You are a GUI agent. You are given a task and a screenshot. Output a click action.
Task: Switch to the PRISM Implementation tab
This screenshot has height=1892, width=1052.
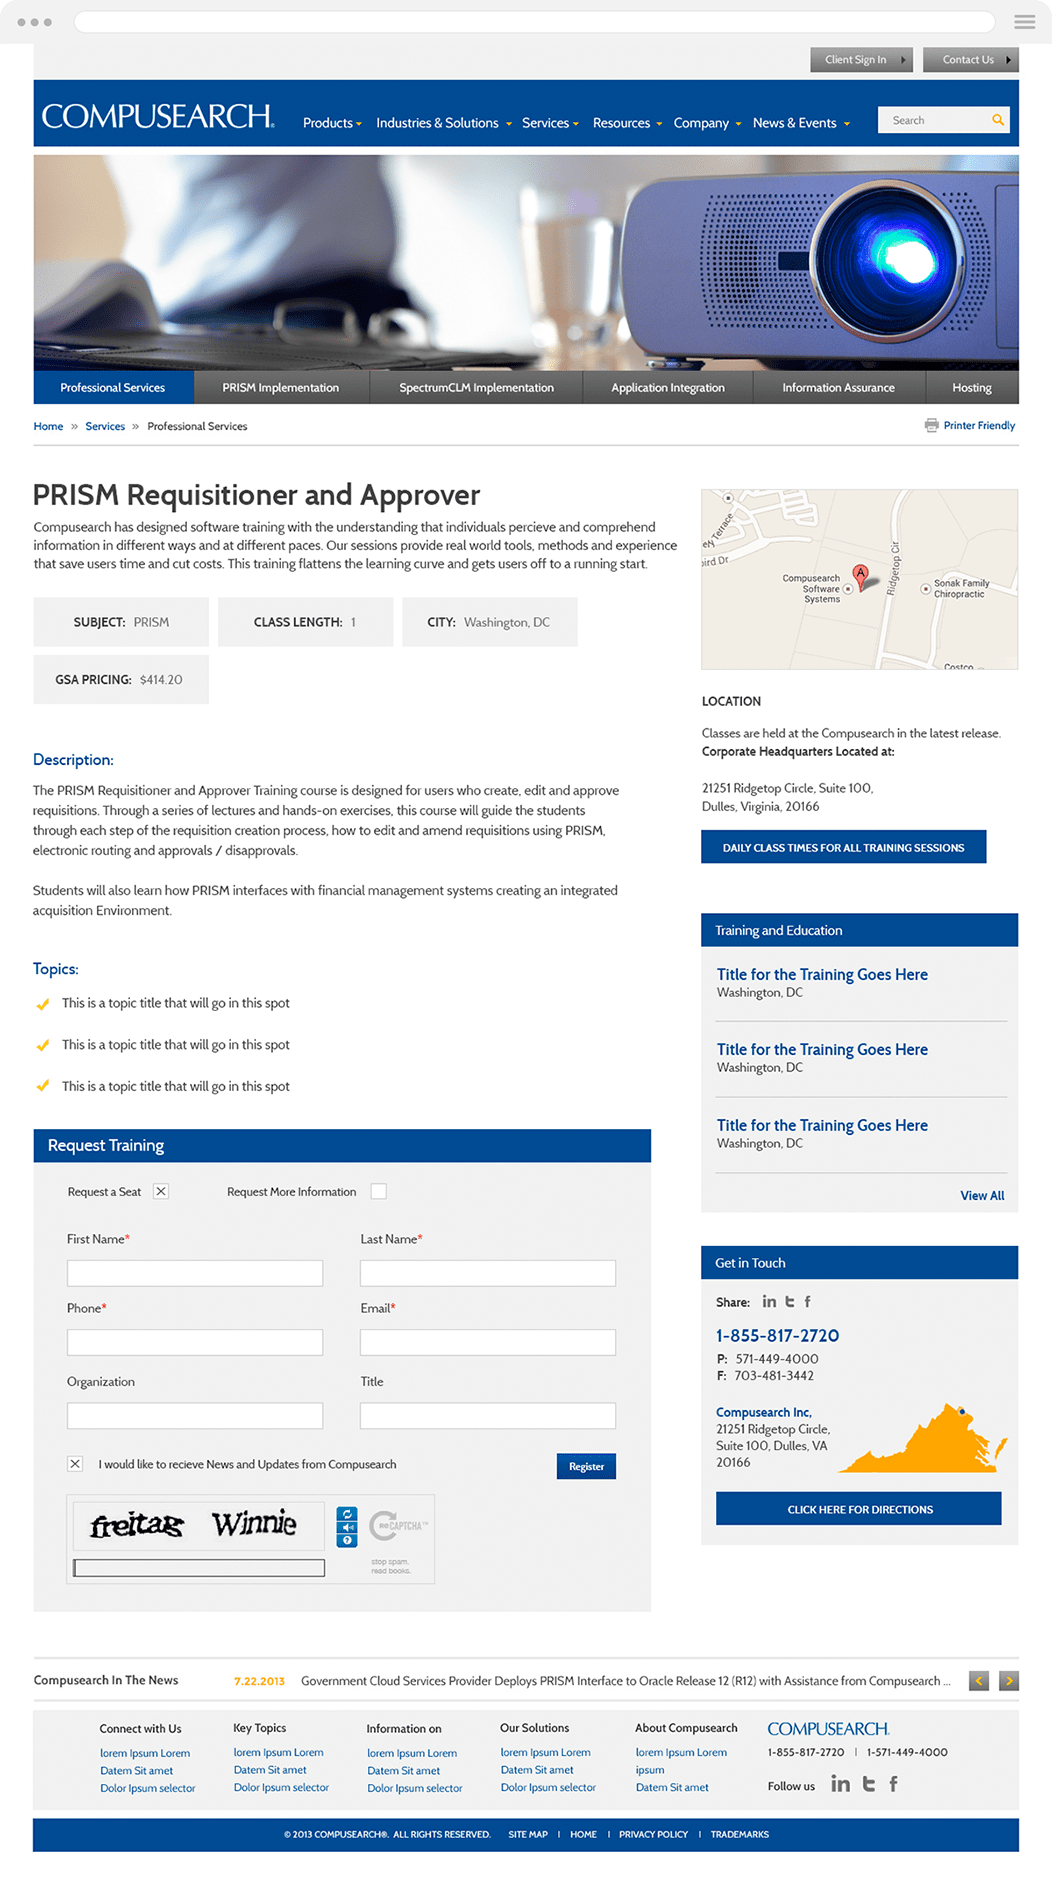(x=281, y=388)
